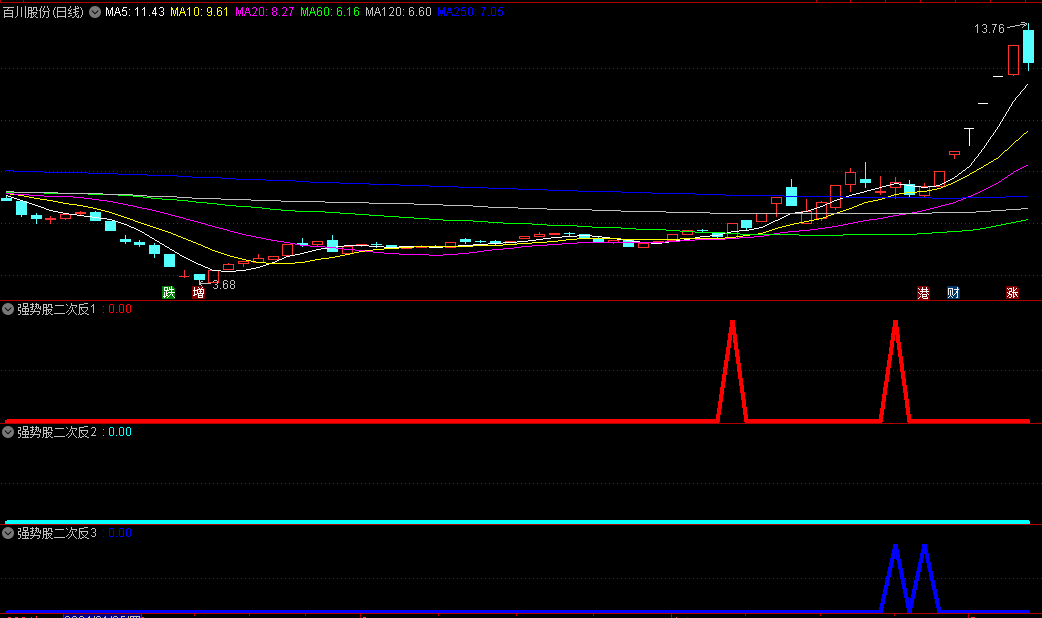1042x618 pixels.
Task: Select the tall red candlestick before the latest candle
Action: [x=1013, y=60]
